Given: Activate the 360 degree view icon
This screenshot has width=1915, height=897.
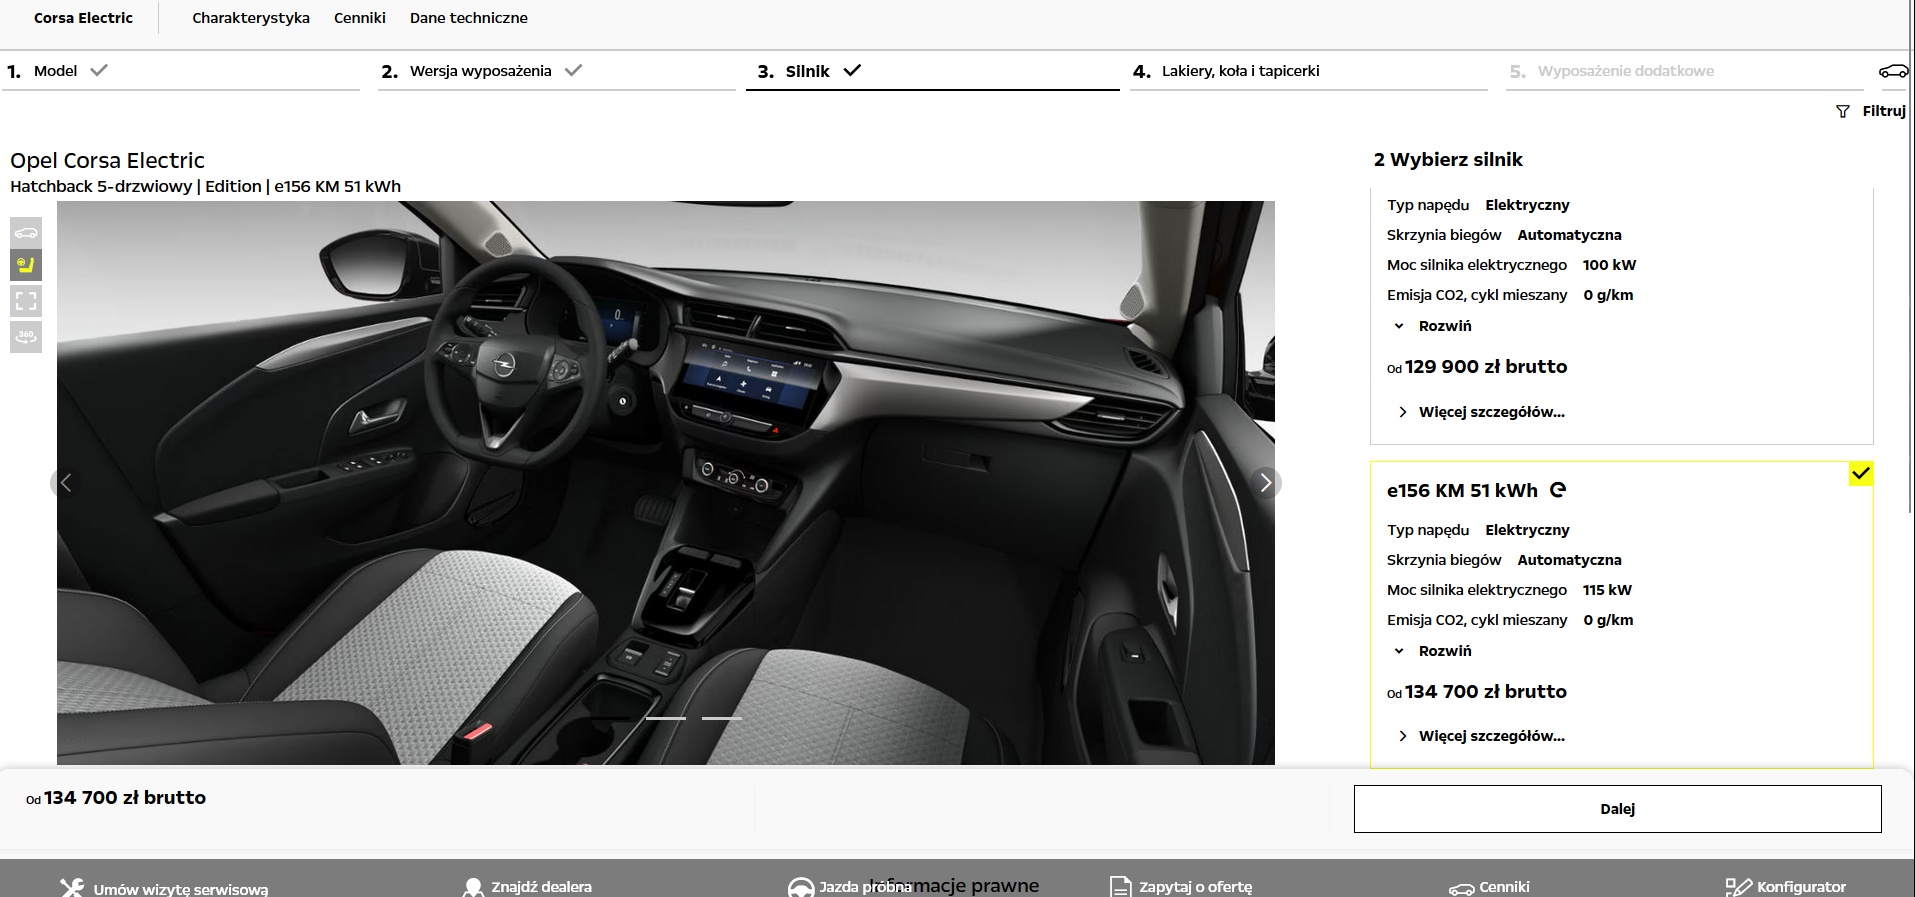Looking at the screenshot, I should [x=26, y=337].
